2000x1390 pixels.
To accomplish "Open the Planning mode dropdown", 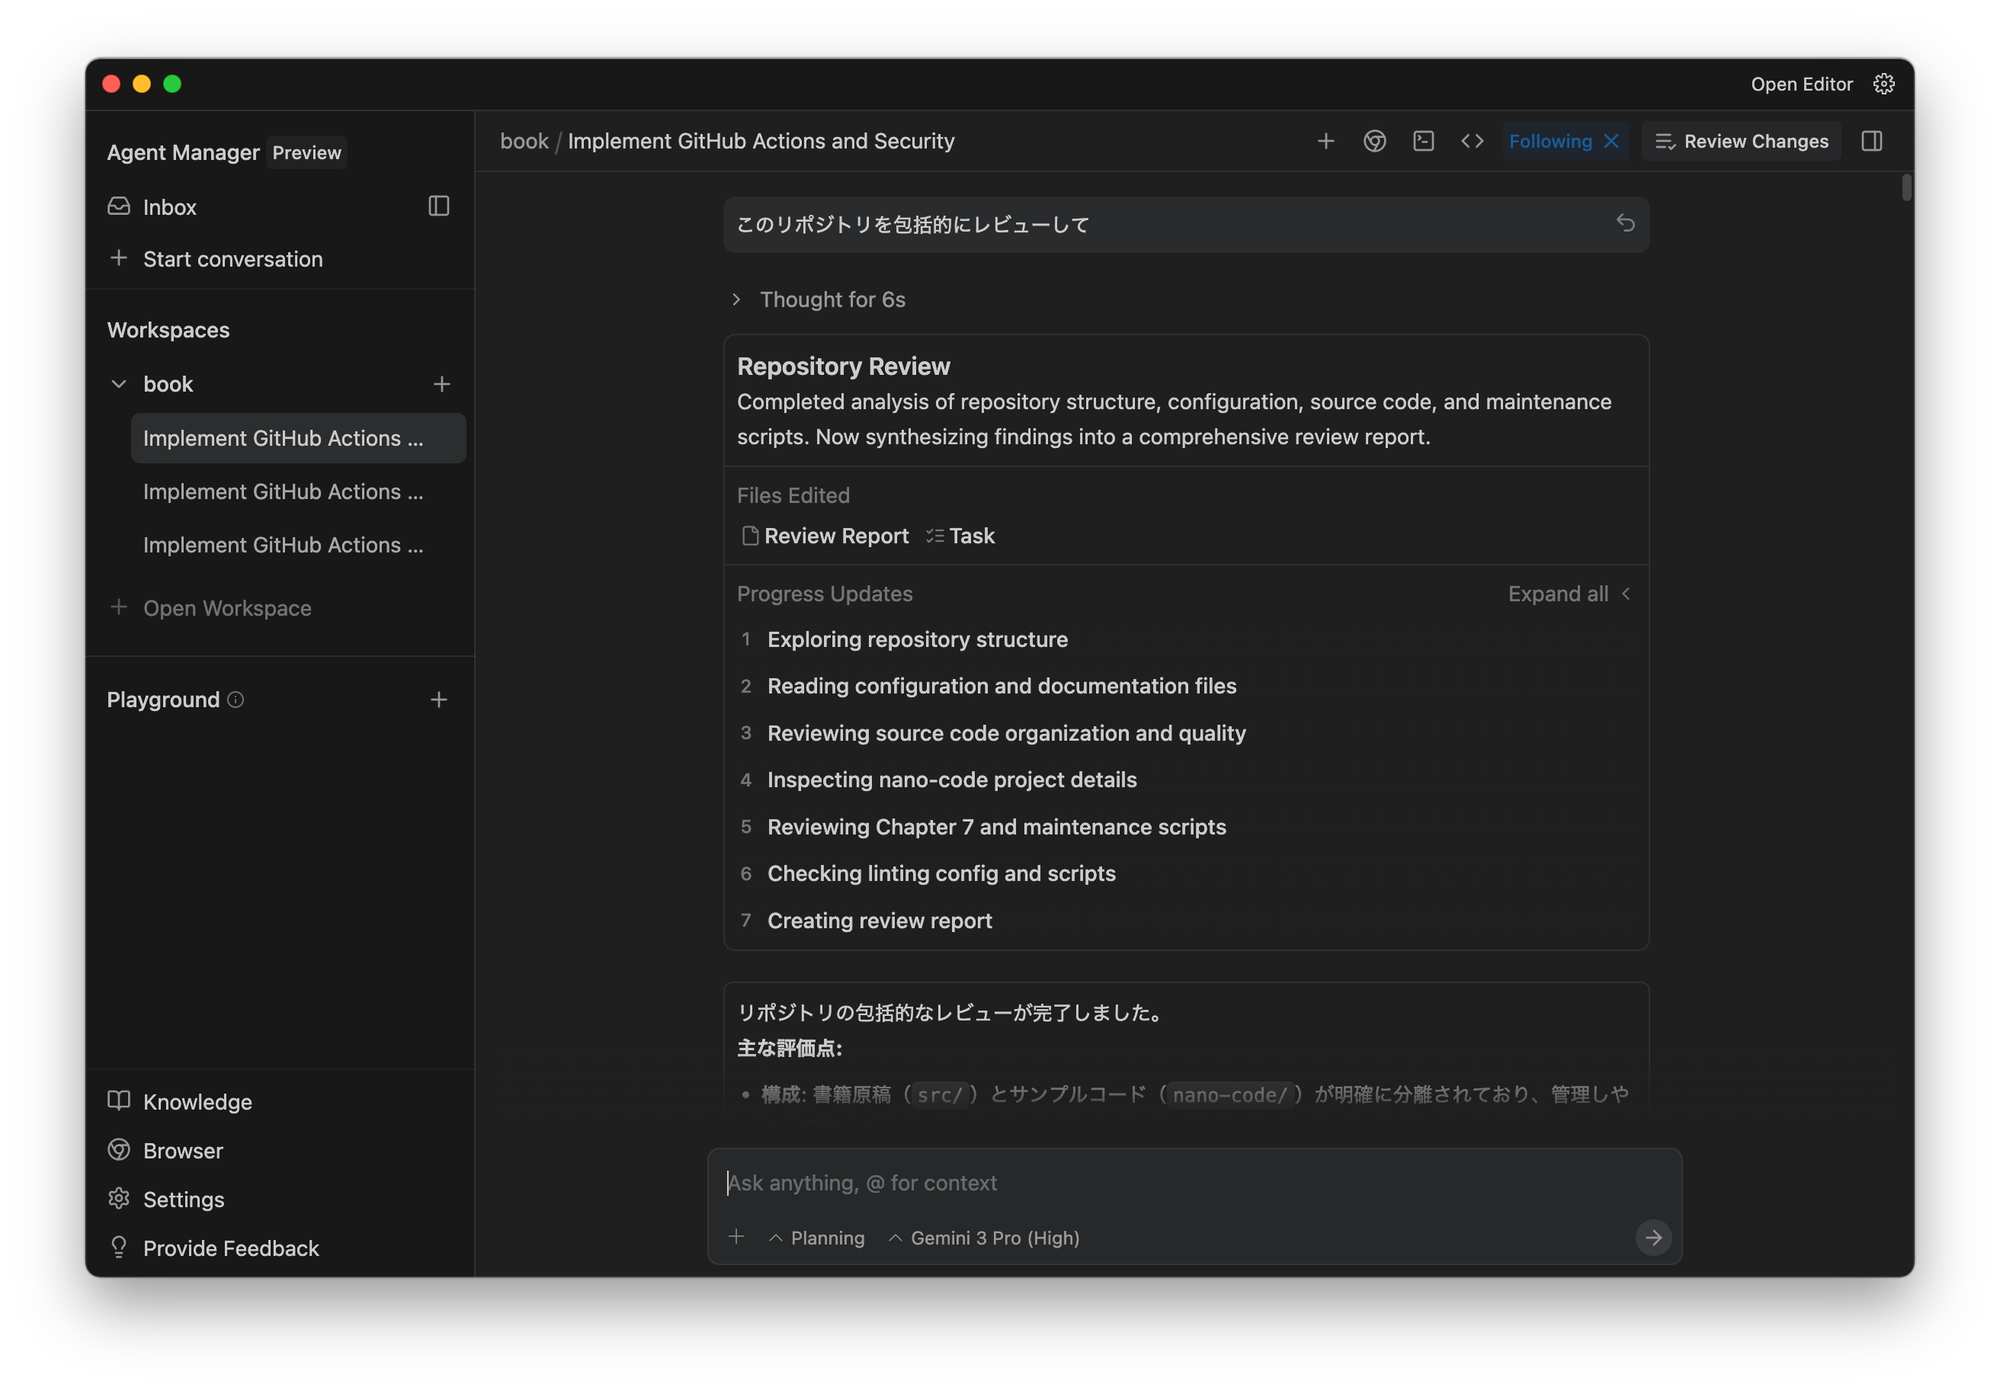I will tap(817, 1238).
